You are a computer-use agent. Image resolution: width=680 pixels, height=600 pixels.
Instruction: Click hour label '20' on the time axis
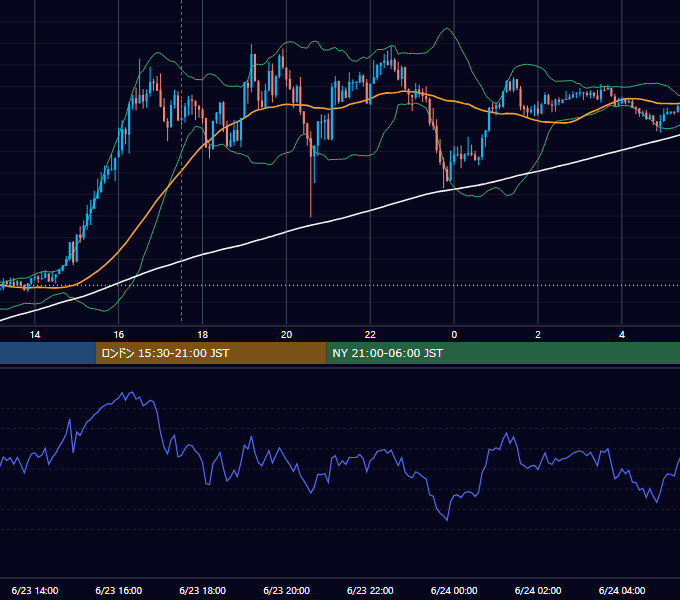[x=286, y=335]
